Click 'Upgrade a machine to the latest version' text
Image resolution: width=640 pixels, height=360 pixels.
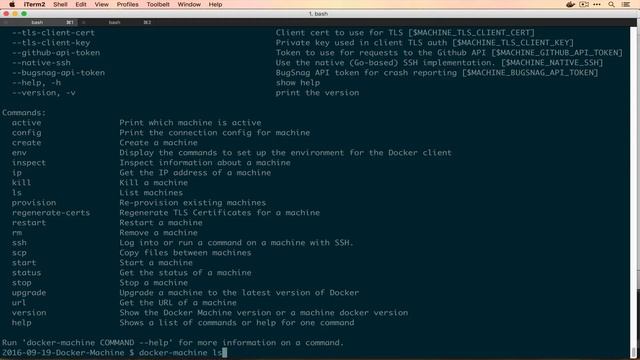[x=239, y=293]
